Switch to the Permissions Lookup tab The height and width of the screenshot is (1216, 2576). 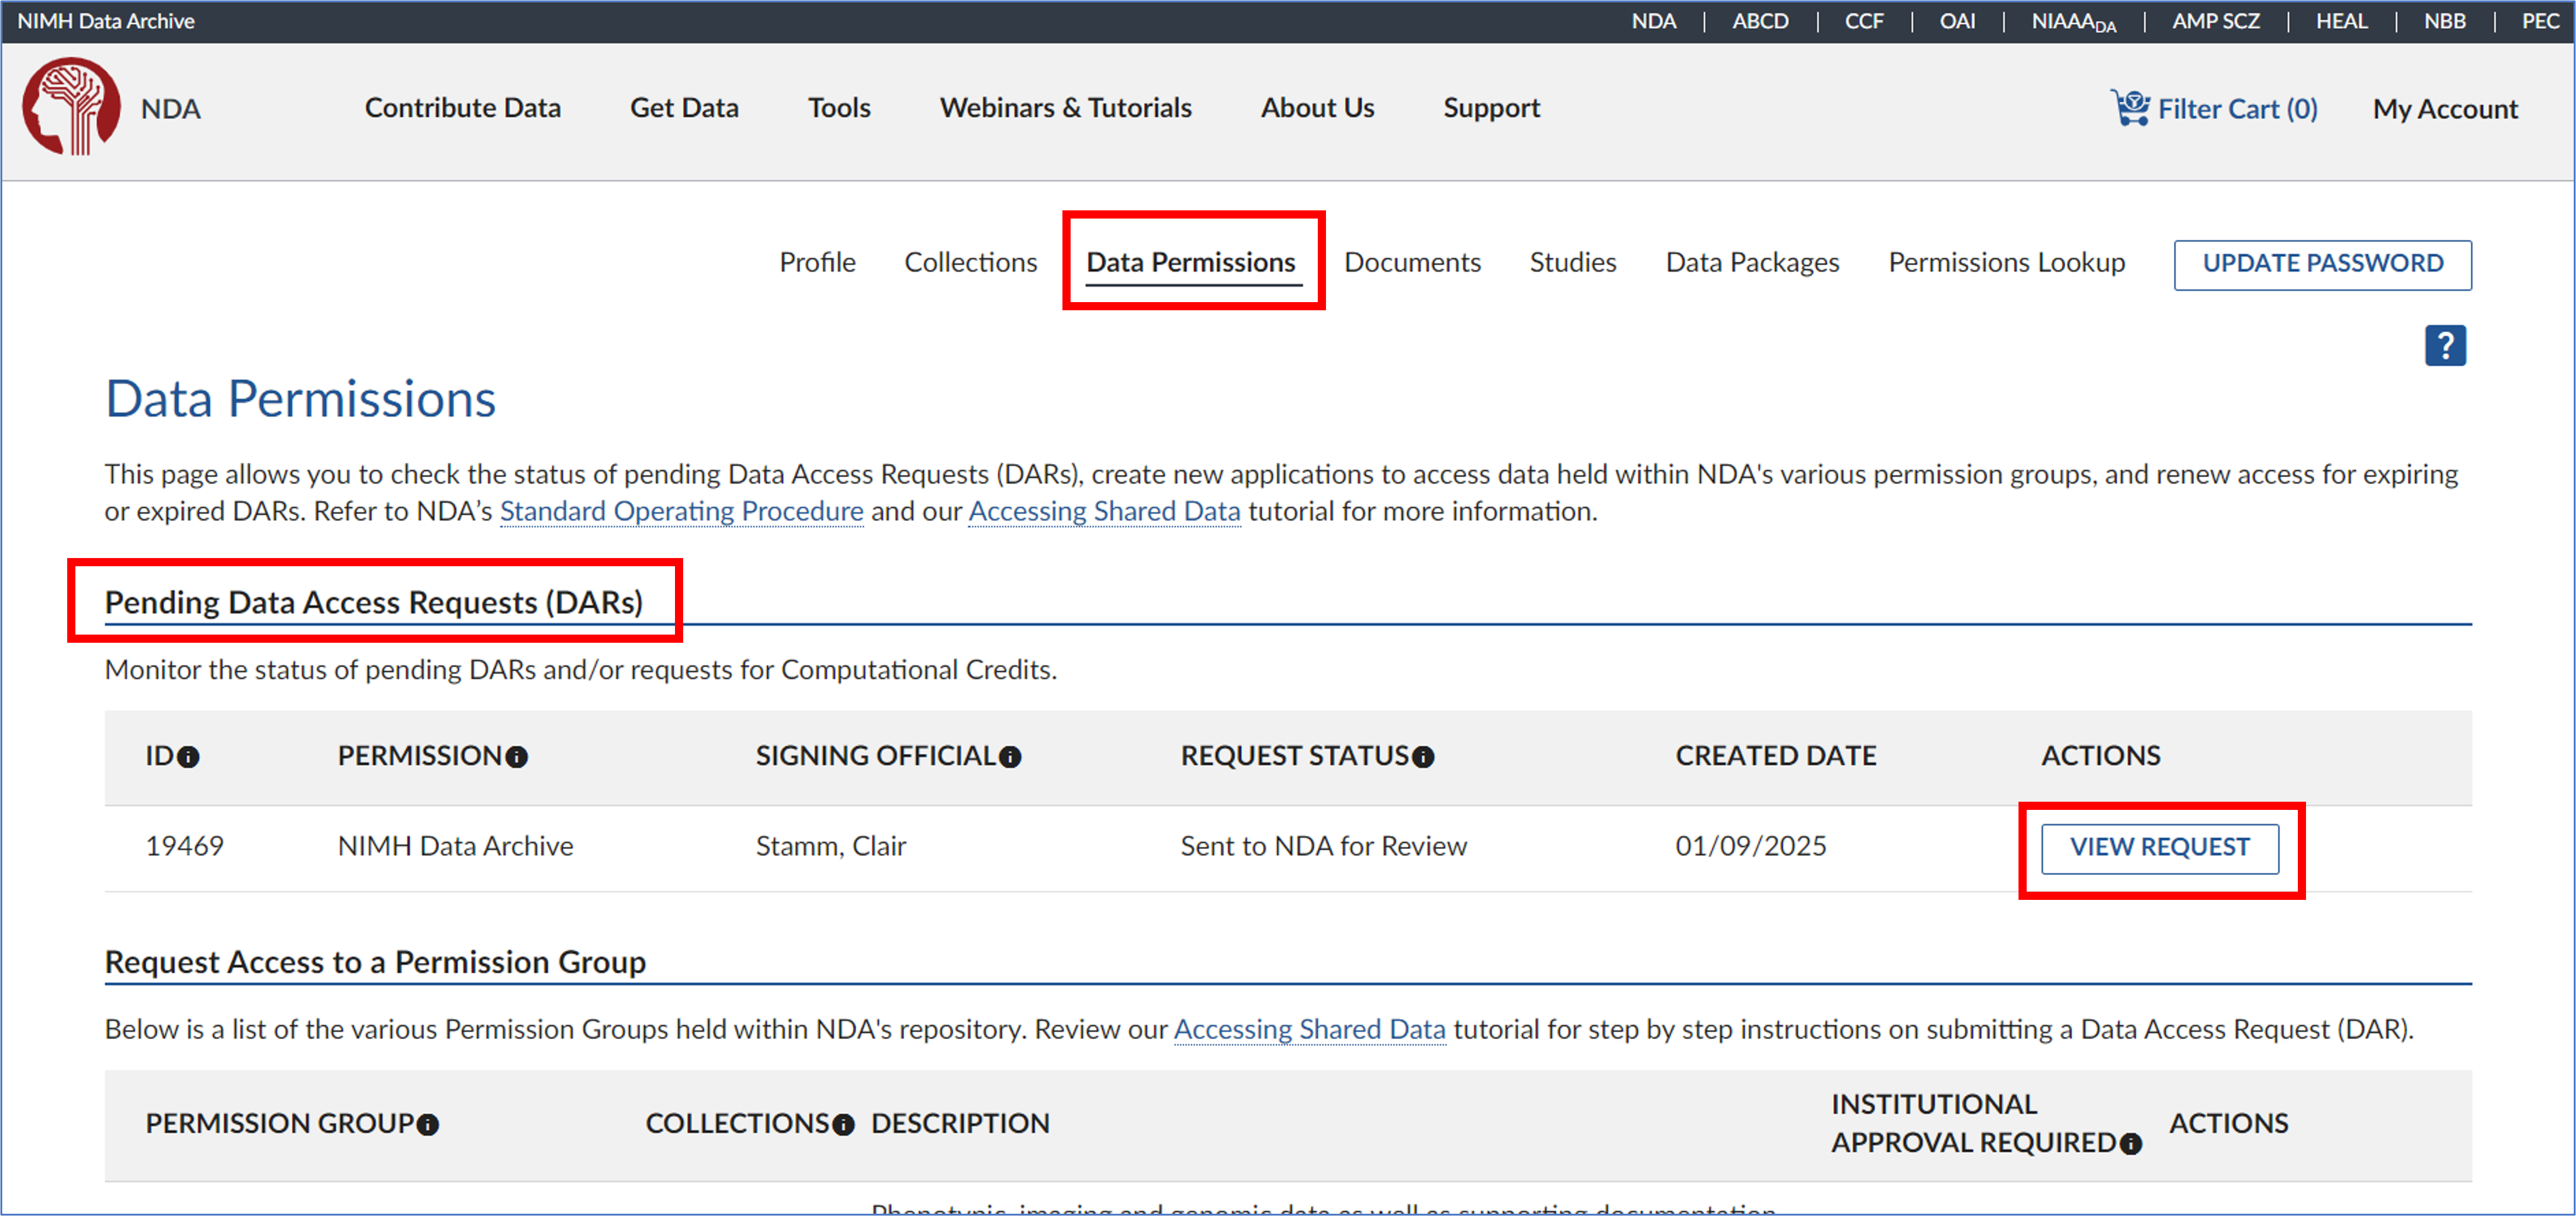[2006, 262]
